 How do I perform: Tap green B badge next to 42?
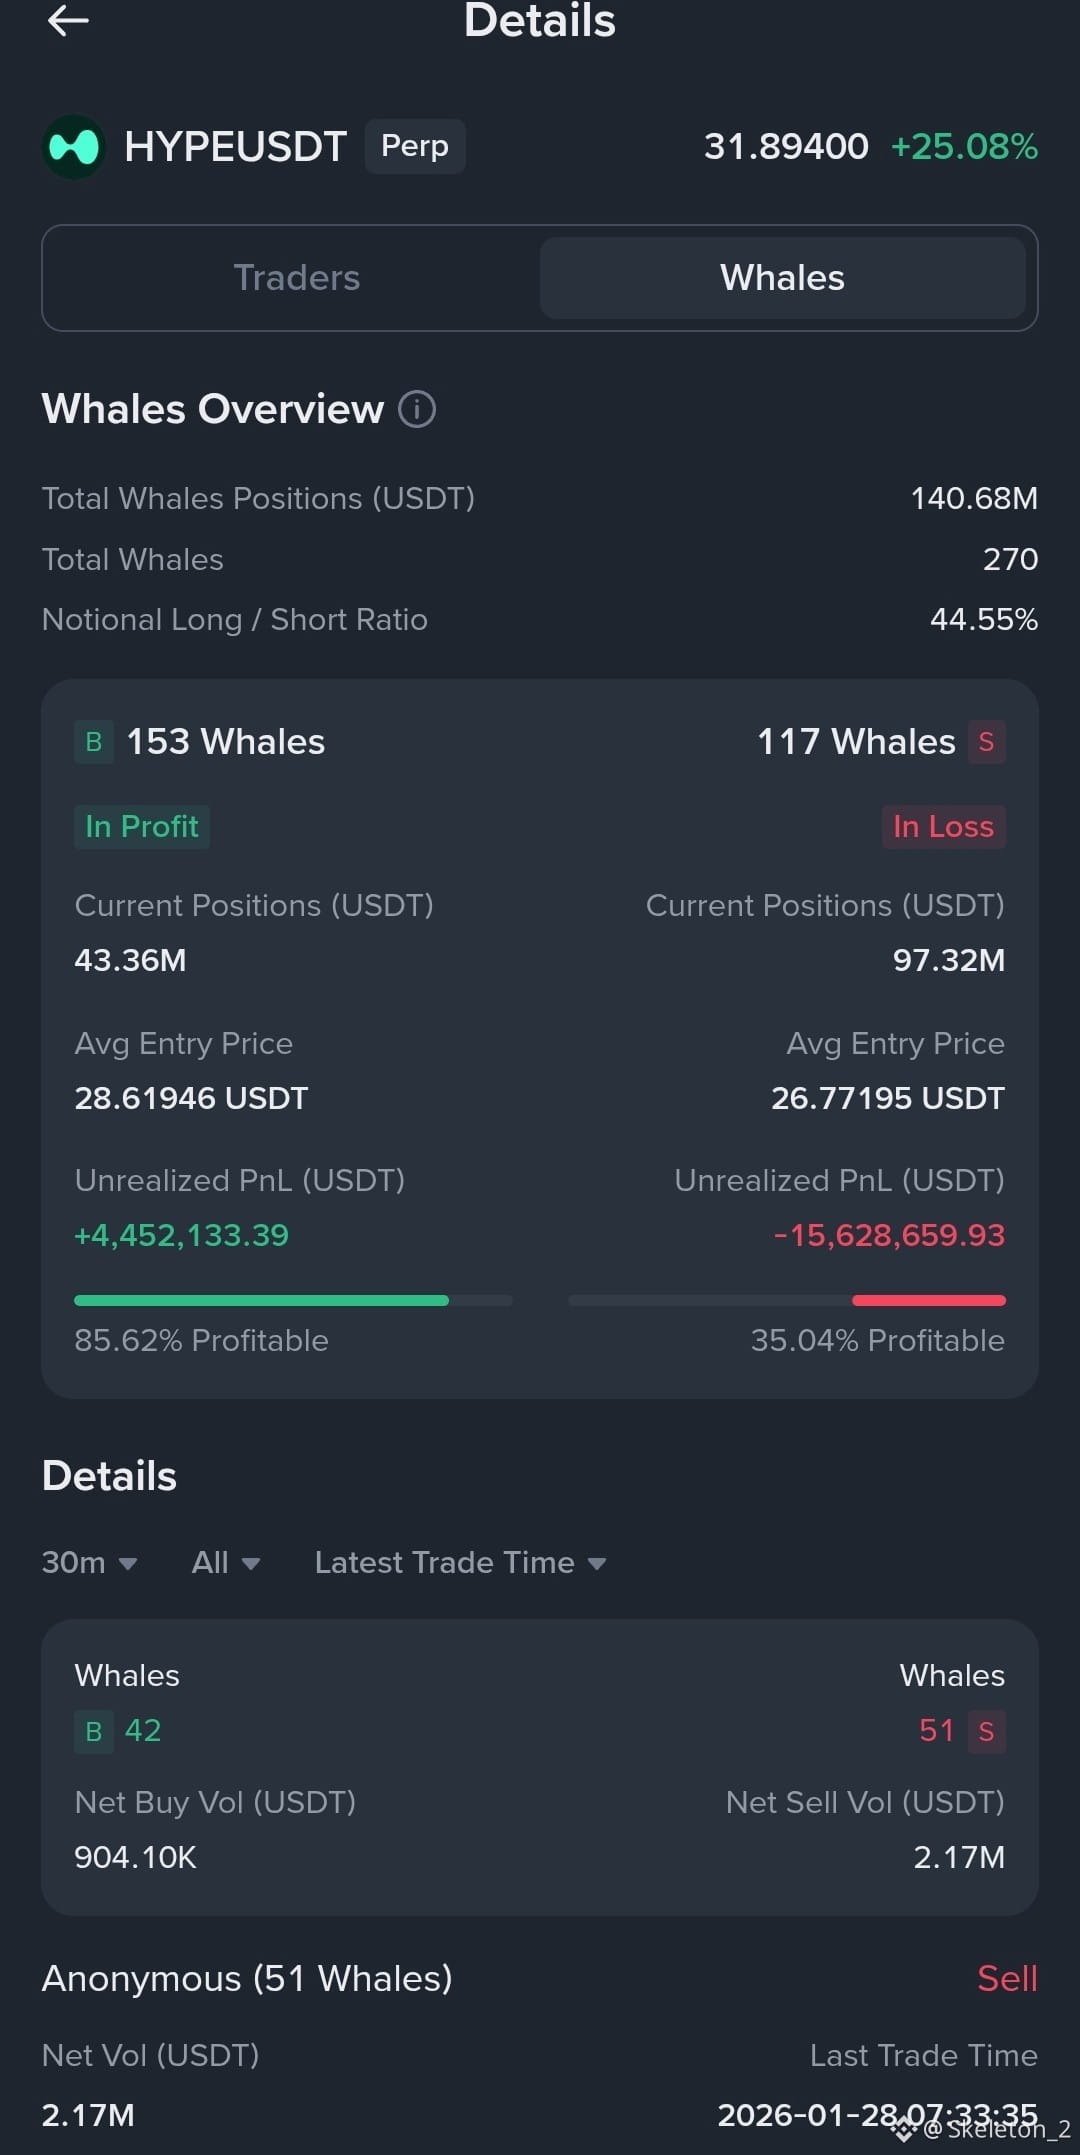tap(93, 1731)
